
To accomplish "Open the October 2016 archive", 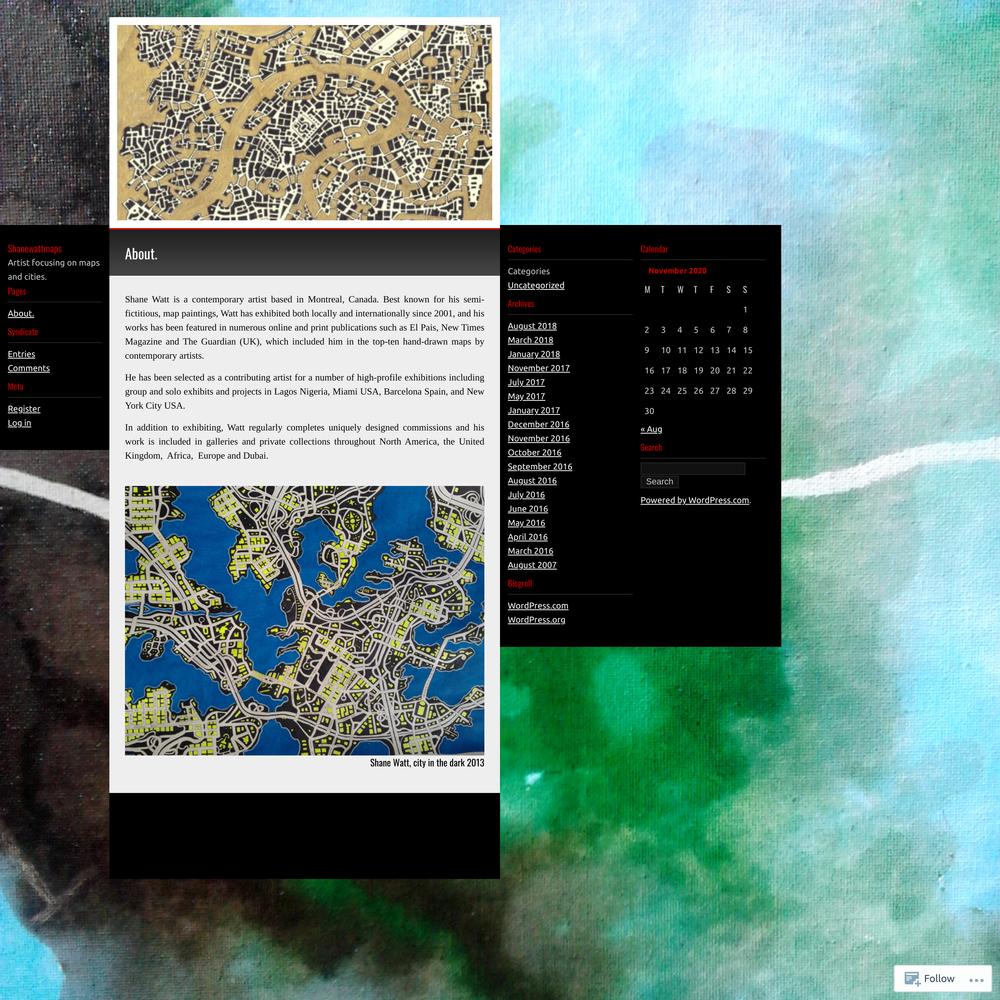I will pos(534,453).
